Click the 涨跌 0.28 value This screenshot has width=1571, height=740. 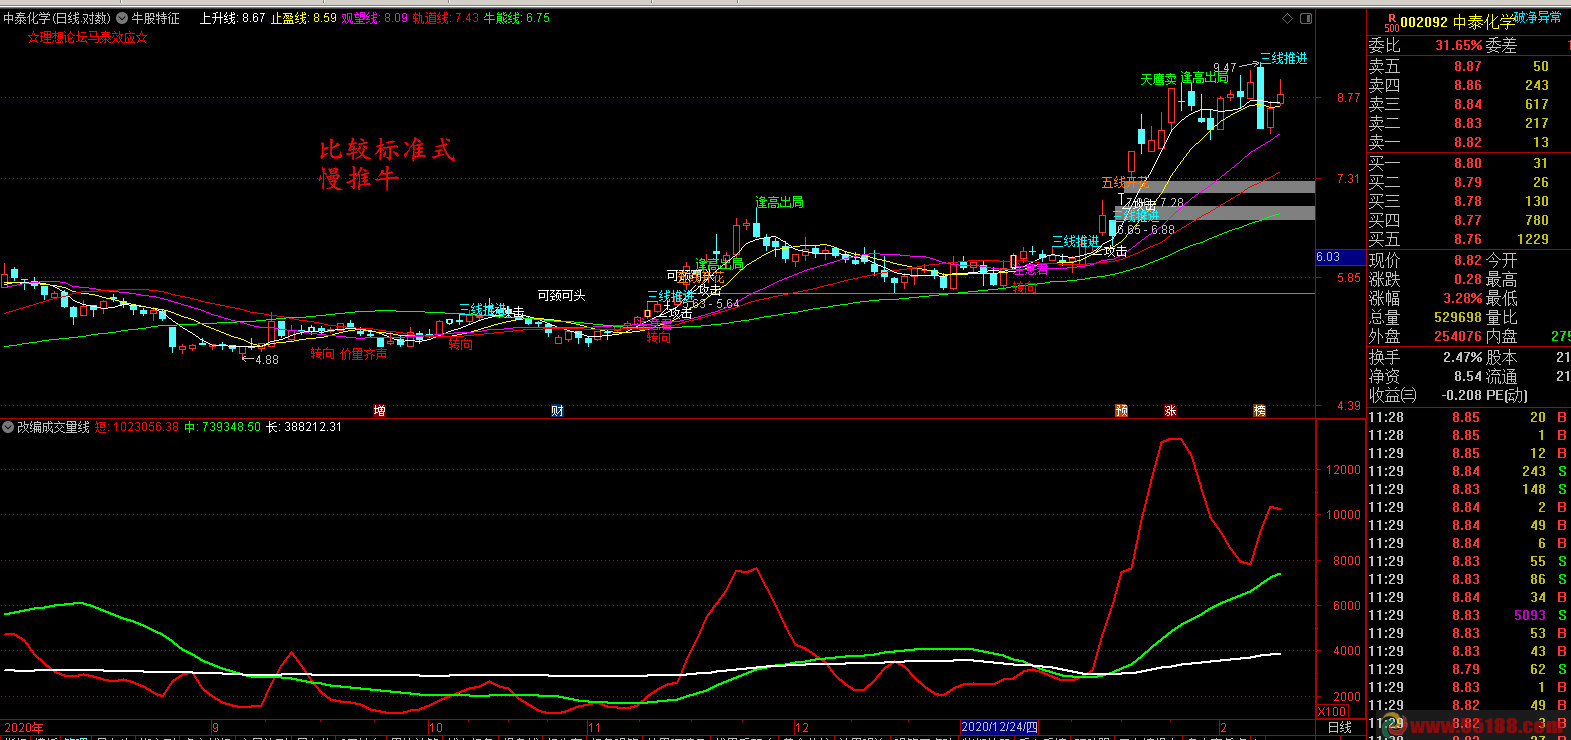(1468, 279)
